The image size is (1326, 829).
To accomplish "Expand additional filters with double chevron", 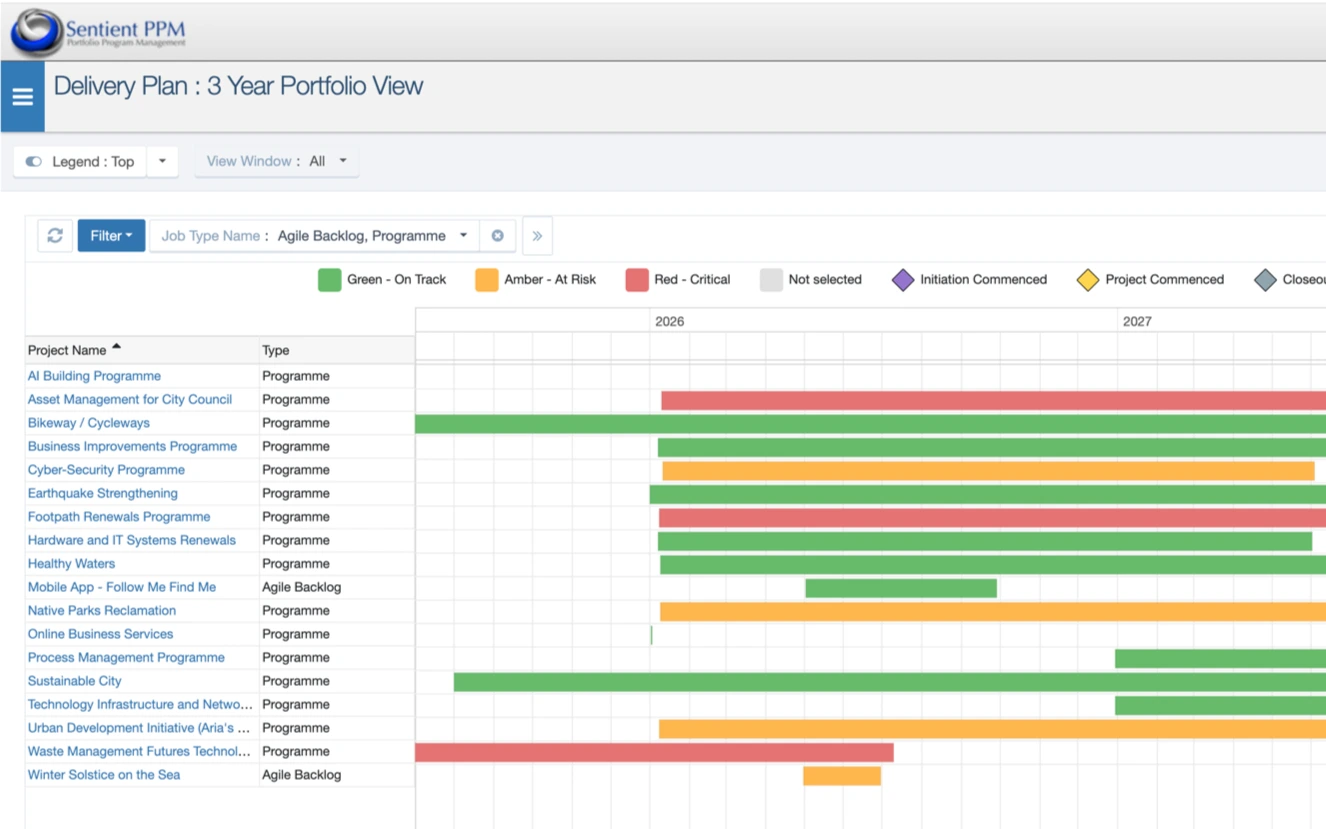I will [x=537, y=236].
